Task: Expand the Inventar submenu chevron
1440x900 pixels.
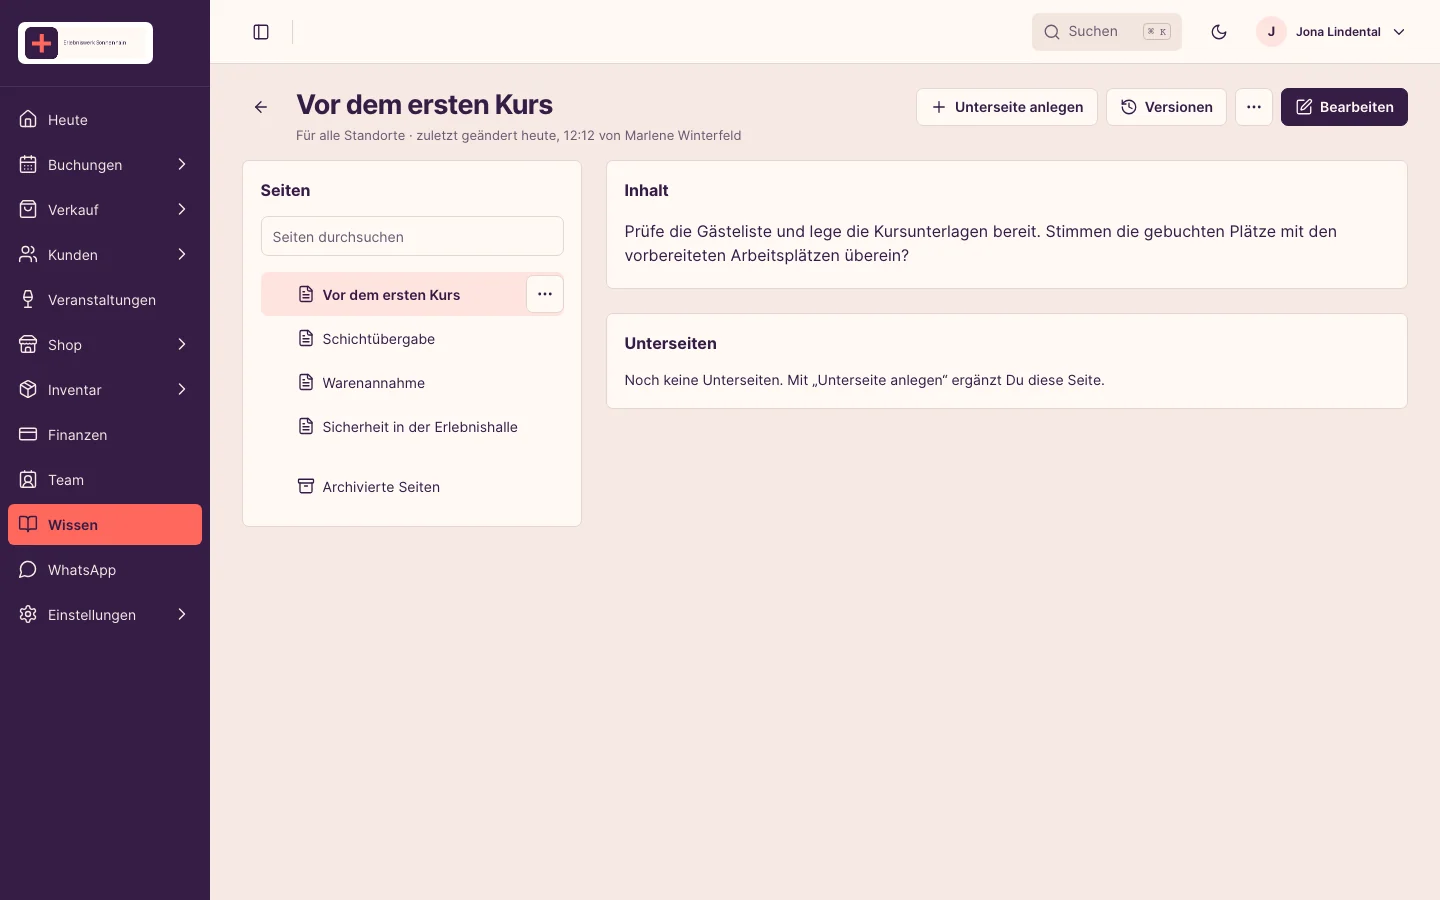Action: 182,389
